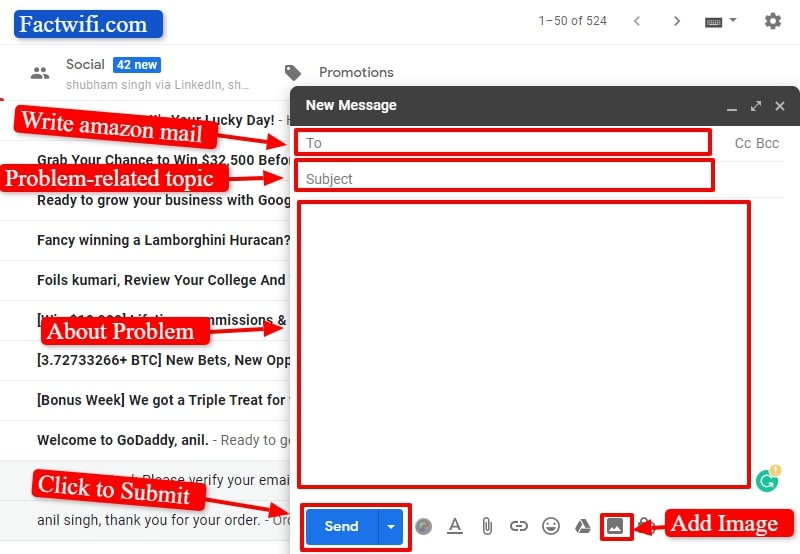
Task: Click the Grammarly icon in the message body
Action: click(x=768, y=479)
